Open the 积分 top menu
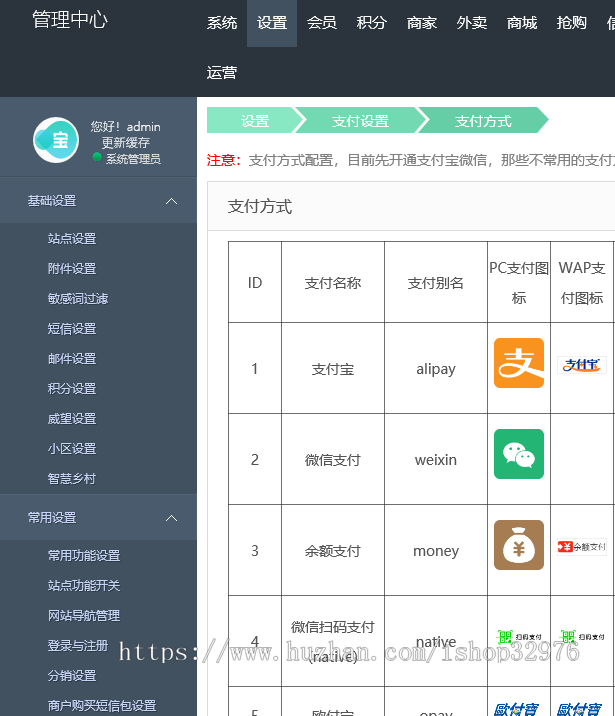 coord(372,23)
